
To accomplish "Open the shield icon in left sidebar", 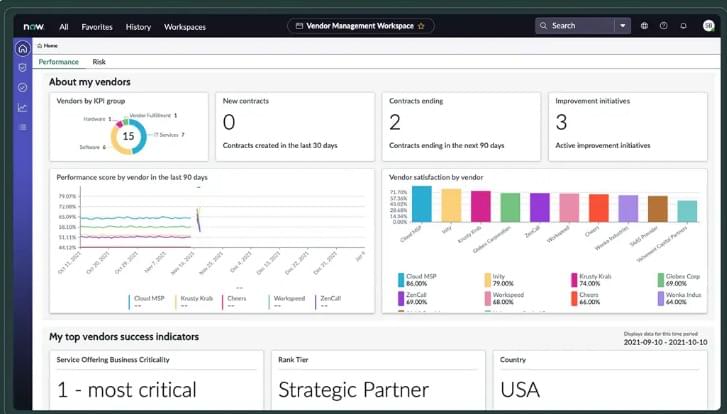I will (22, 68).
